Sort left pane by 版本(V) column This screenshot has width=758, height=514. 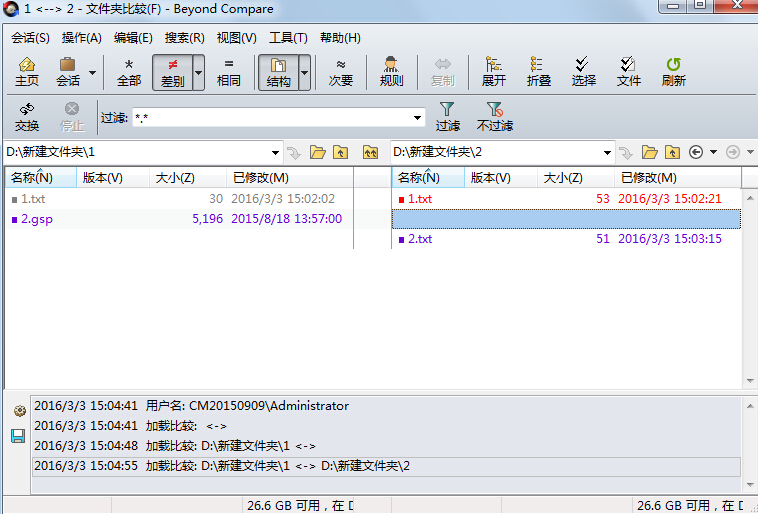[113, 178]
